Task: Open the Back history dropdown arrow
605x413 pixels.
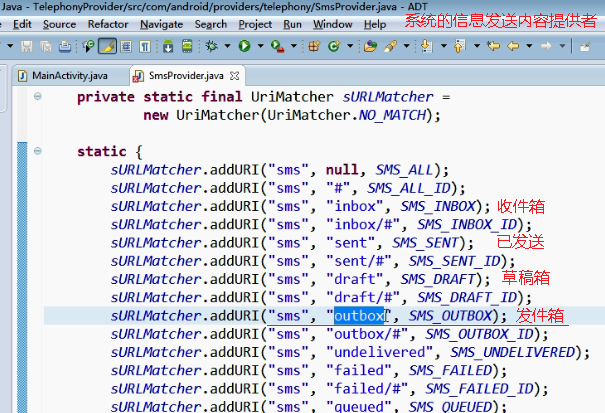Action: [x=529, y=46]
